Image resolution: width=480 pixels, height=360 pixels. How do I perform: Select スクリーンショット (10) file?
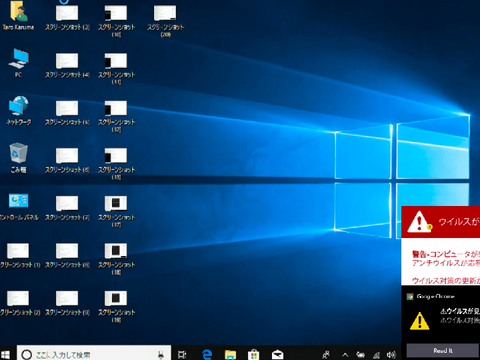116,21
